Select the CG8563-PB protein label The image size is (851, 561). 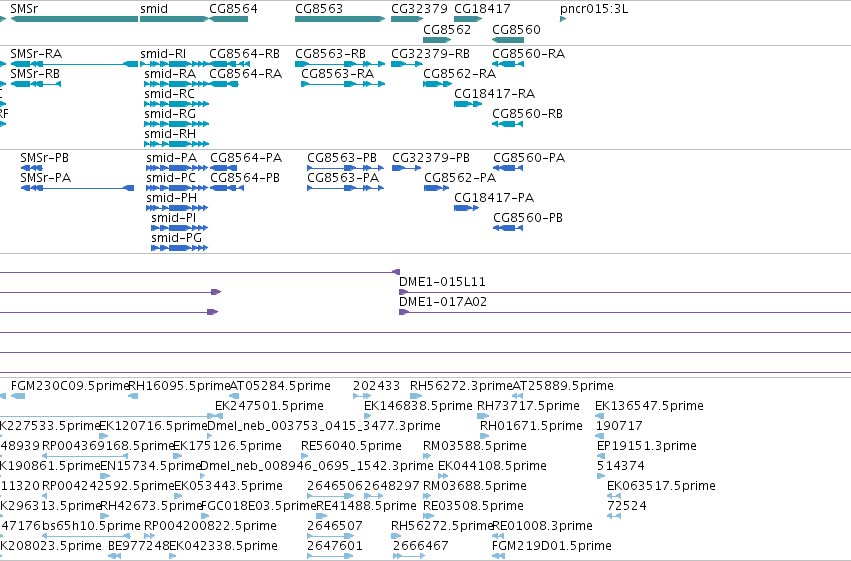tap(342, 158)
